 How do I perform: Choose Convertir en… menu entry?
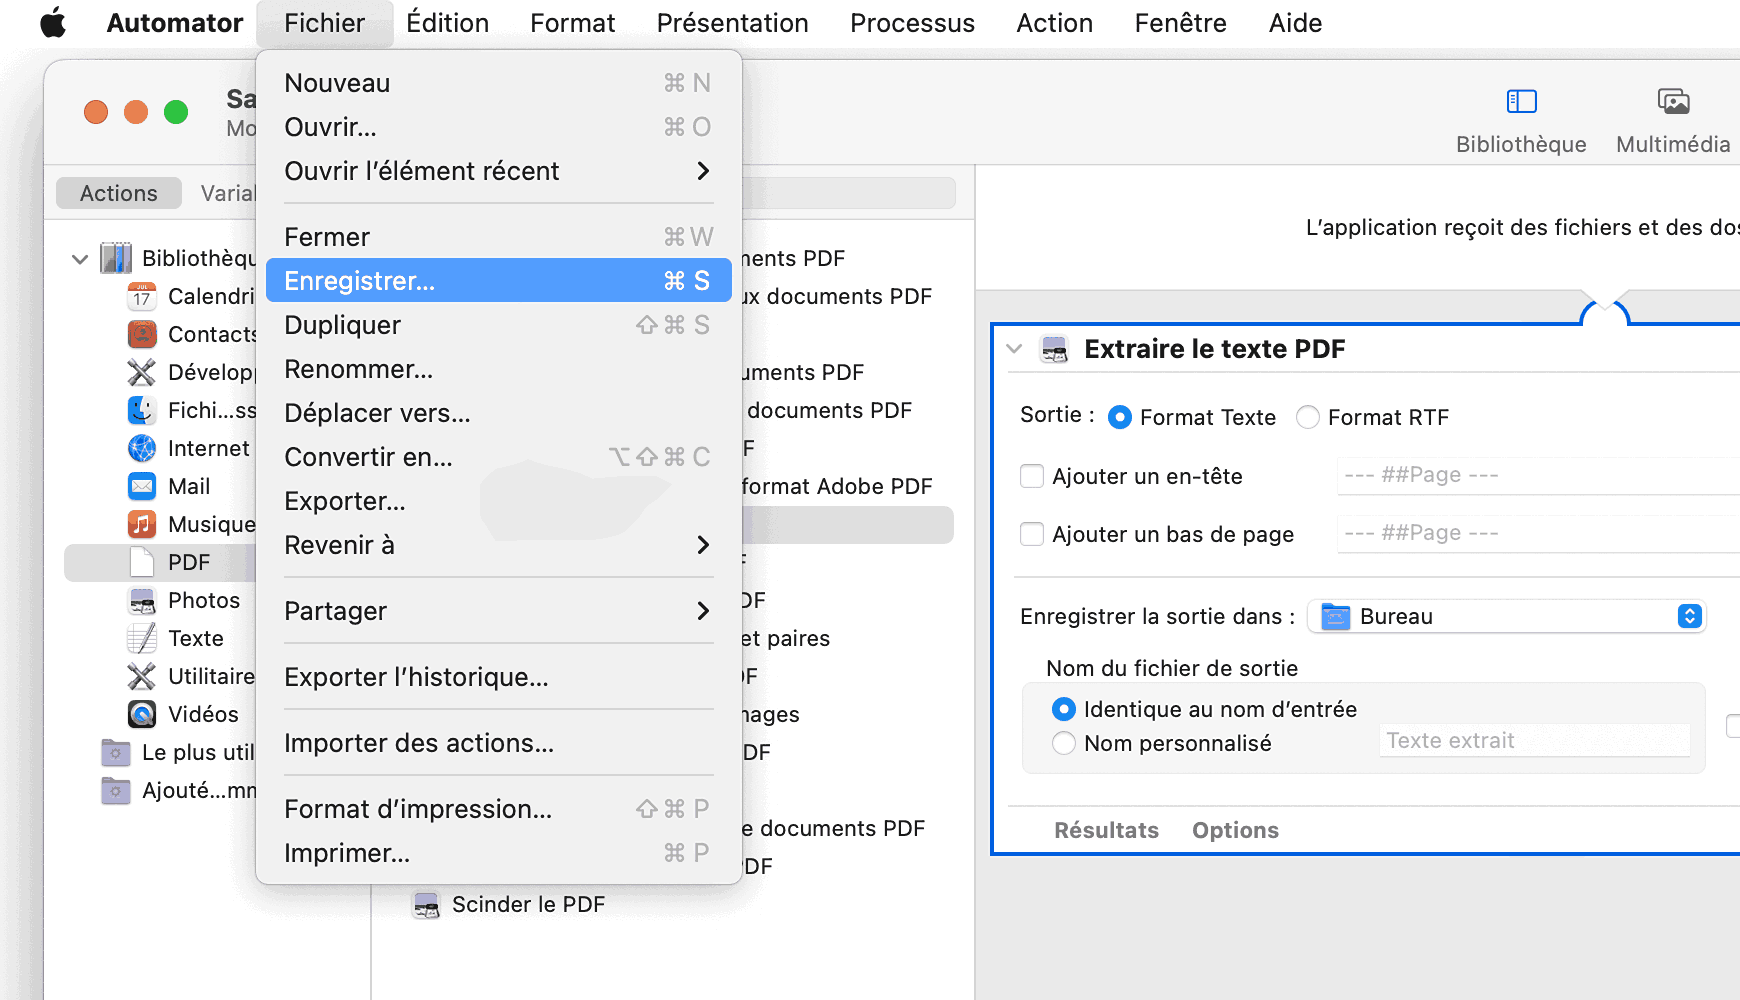[498, 457]
